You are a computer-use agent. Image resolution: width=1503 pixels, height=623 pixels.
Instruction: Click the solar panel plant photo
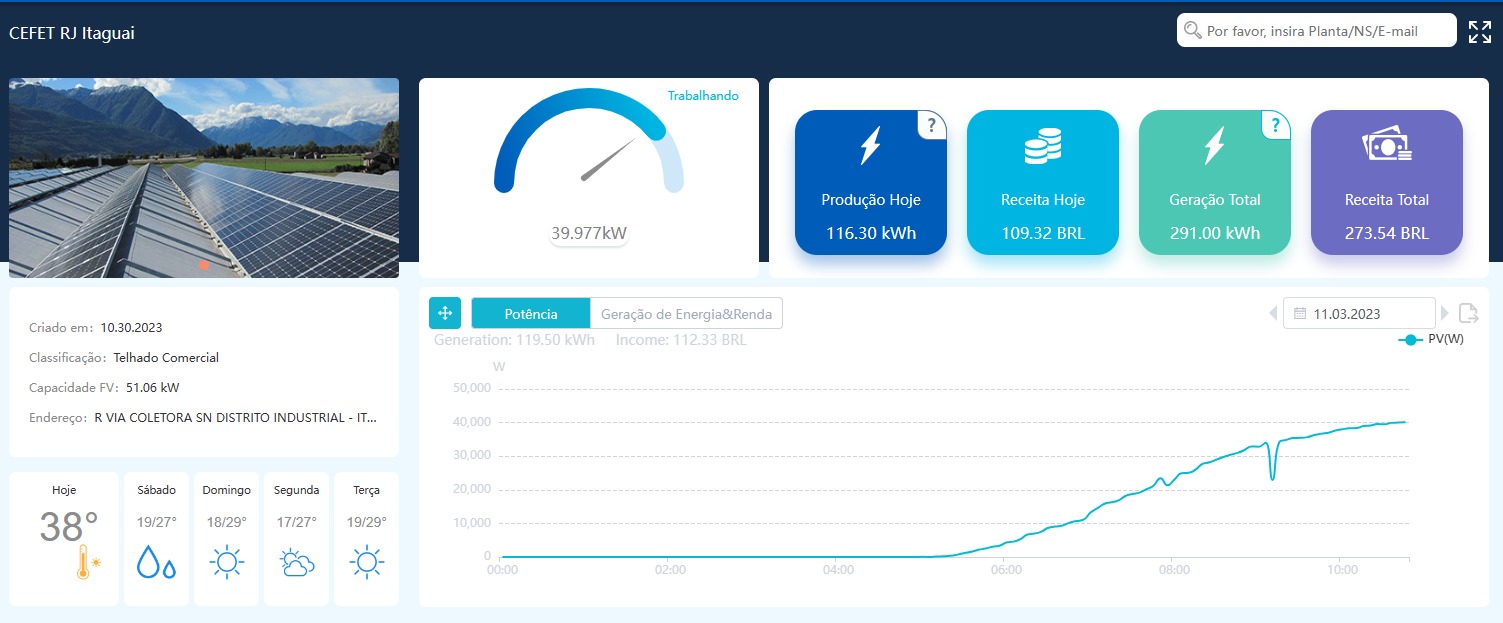tap(204, 178)
